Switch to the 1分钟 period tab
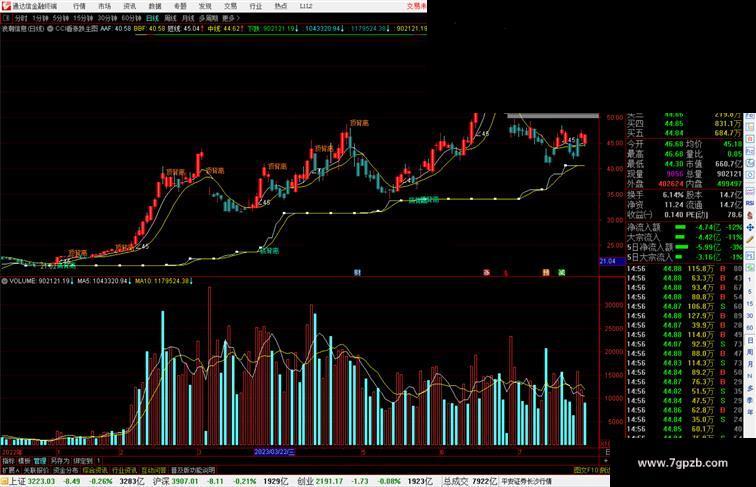This screenshot has width=756, height=487. (x=40, y=18)
